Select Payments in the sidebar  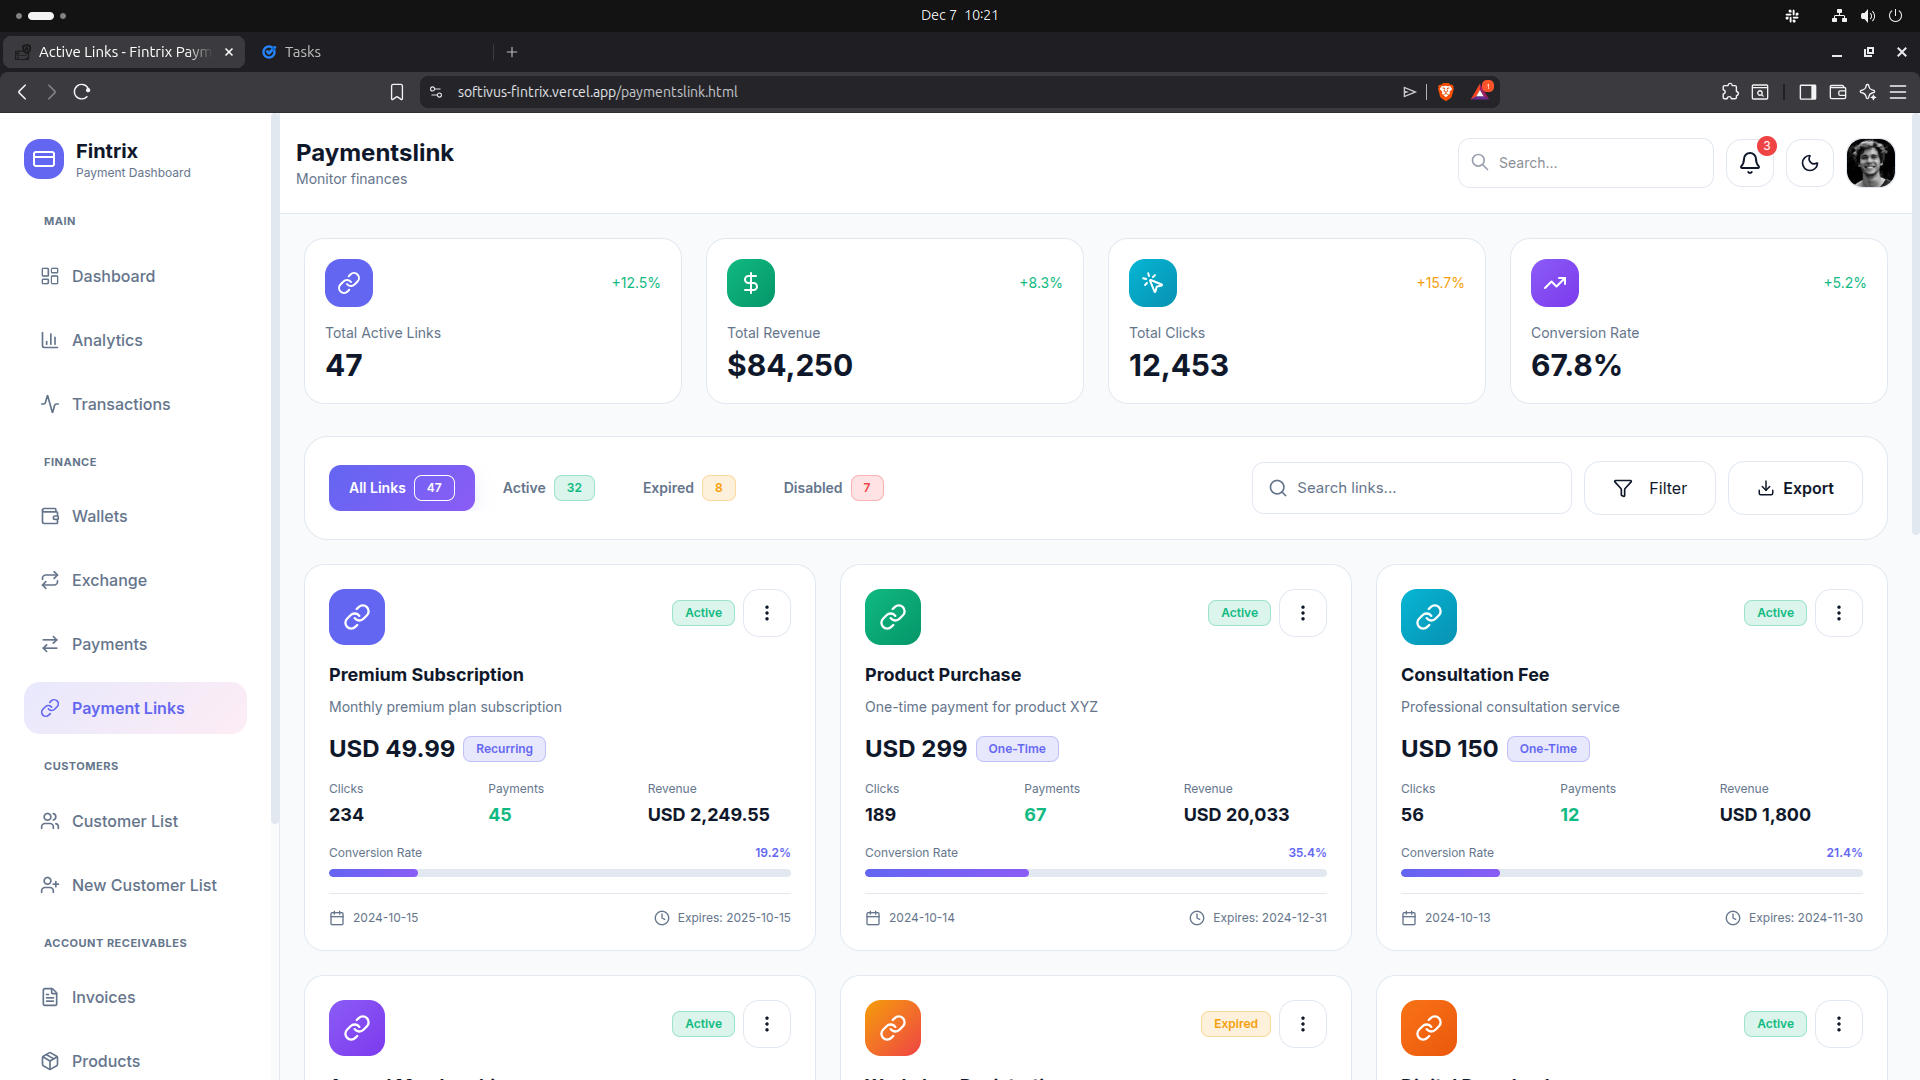coord(109,644)
